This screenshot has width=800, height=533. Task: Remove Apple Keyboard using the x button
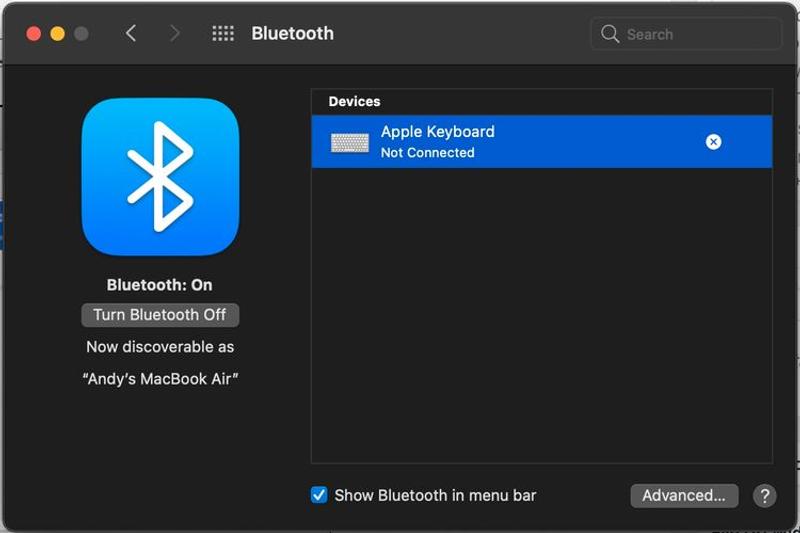tap(713, 142)
